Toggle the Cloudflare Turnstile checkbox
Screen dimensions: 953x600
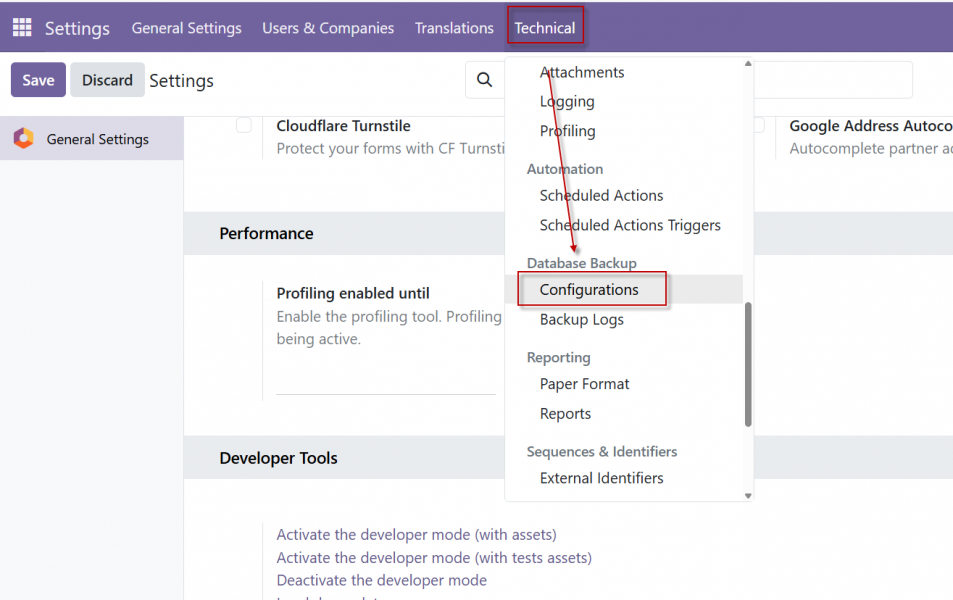(x=244, y=125)
